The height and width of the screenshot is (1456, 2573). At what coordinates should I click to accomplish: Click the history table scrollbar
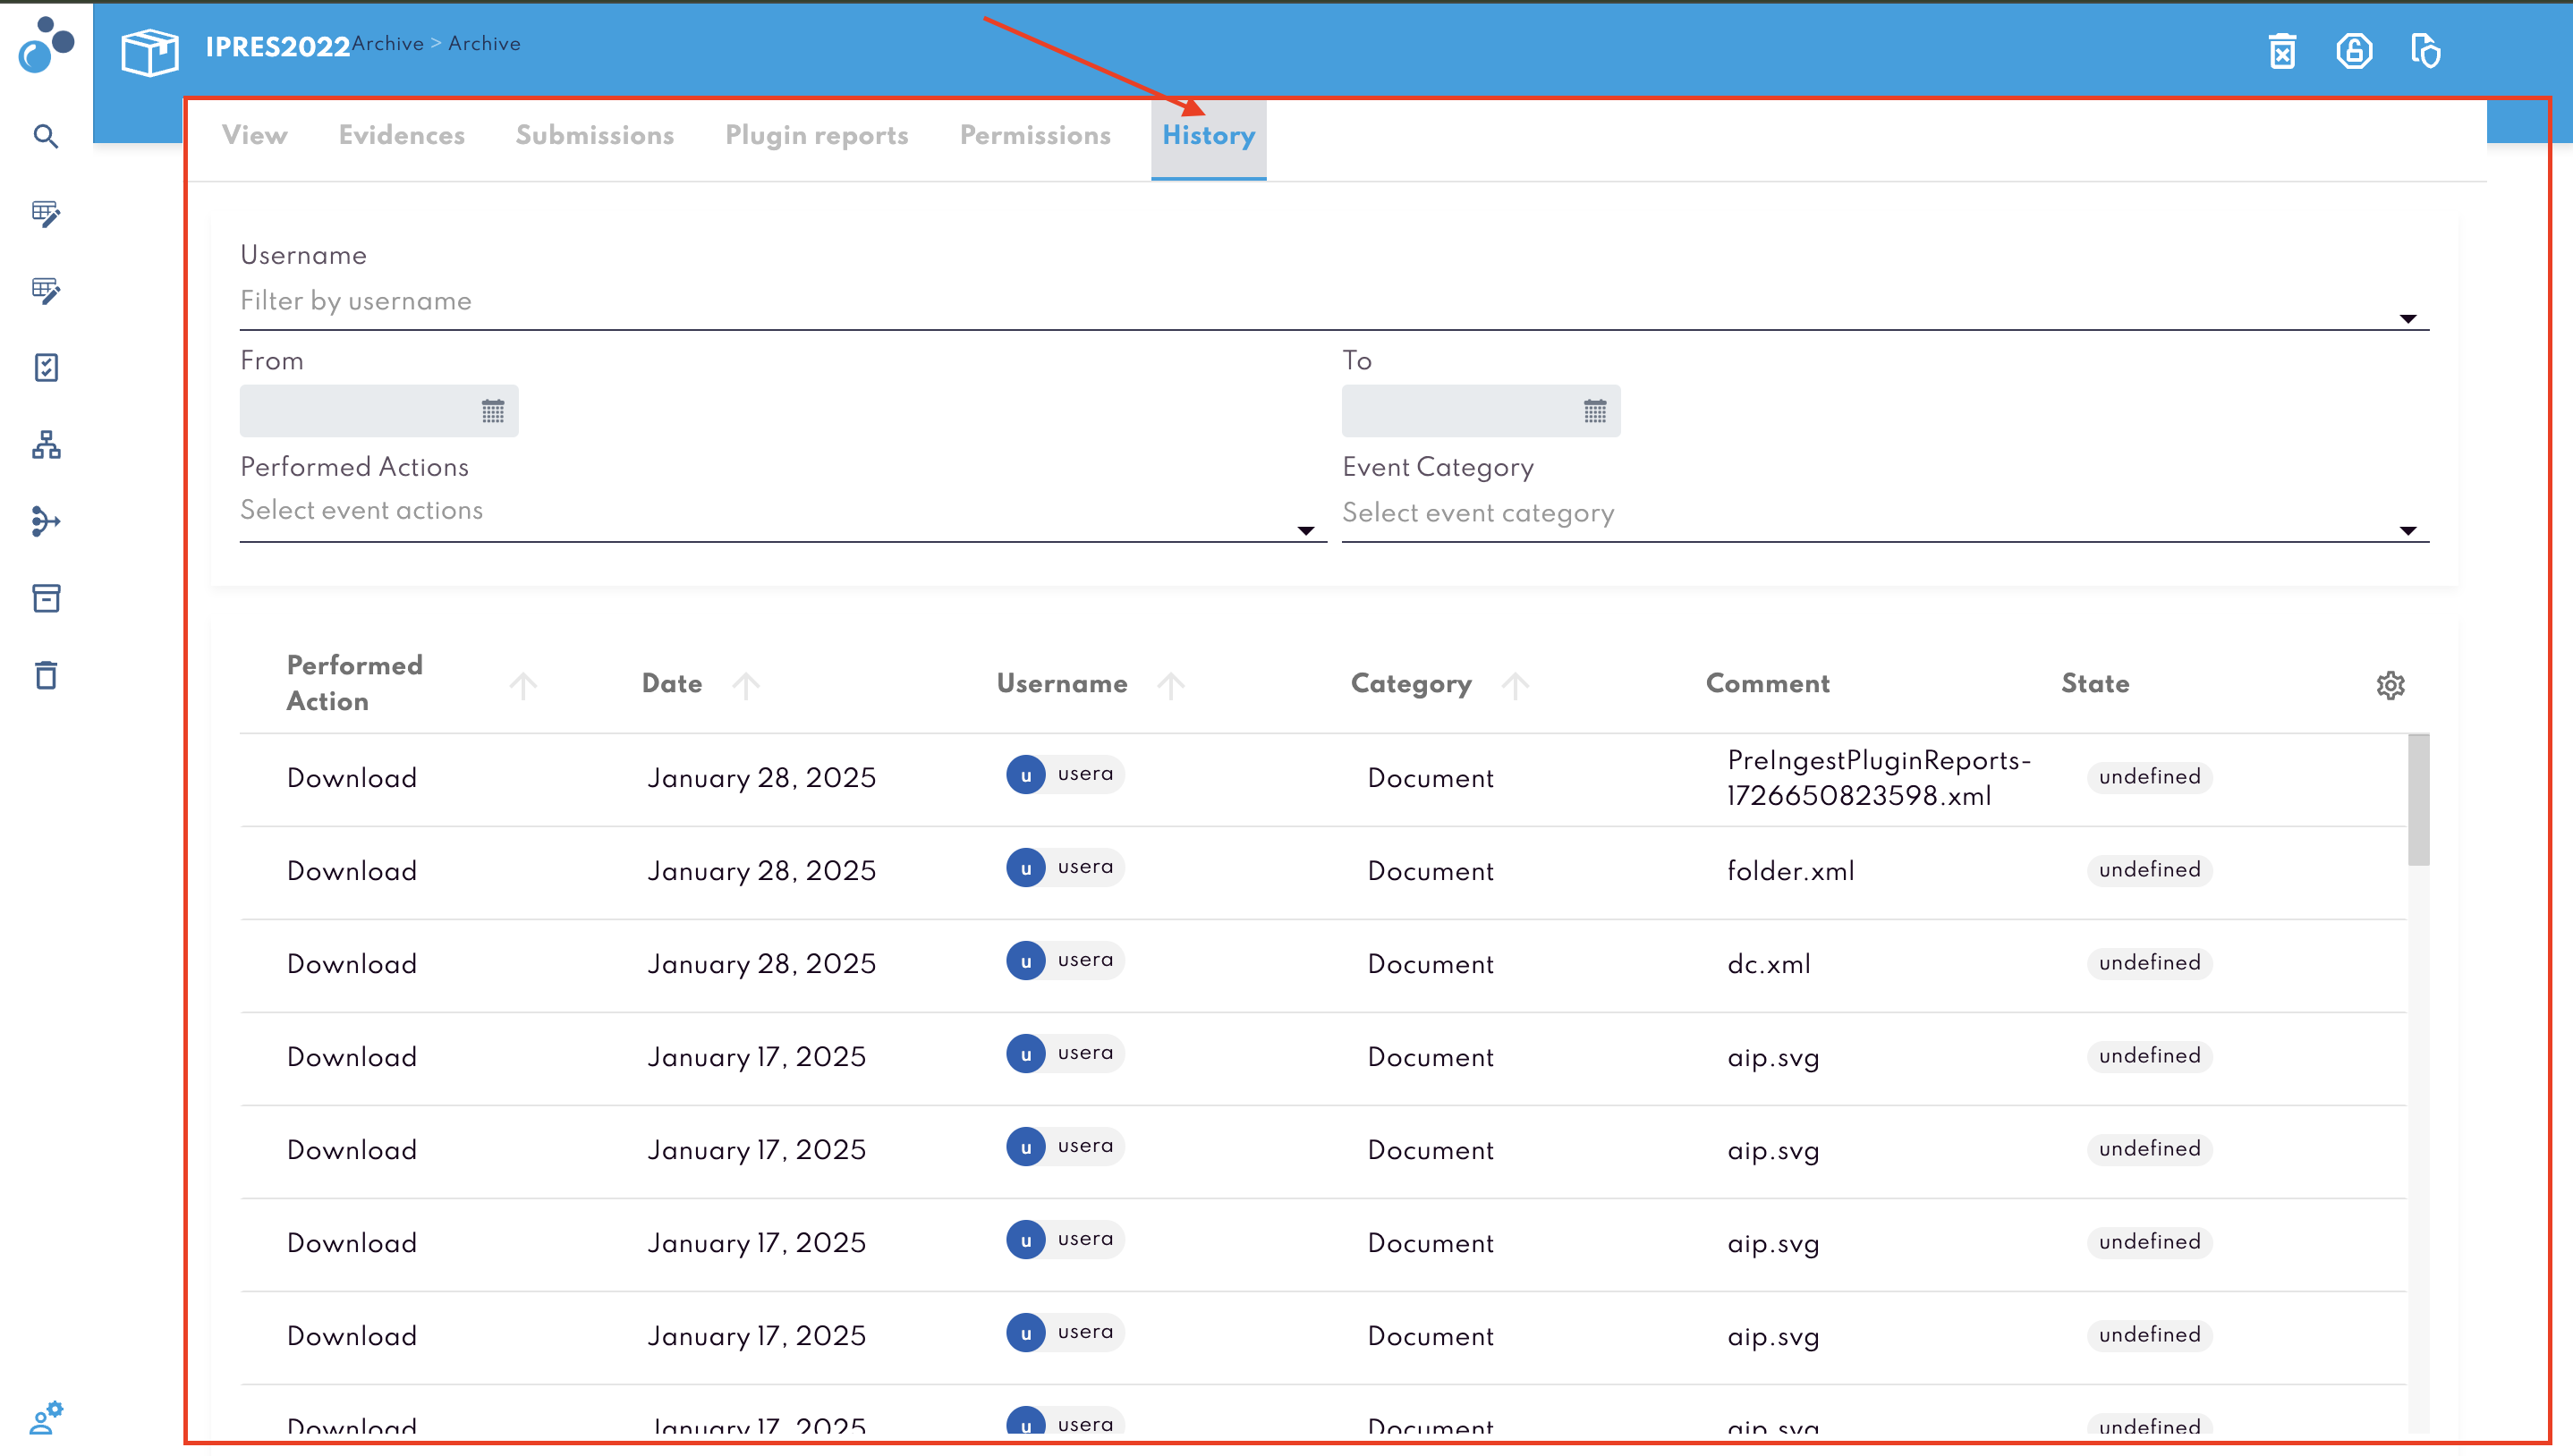click(2418, 800)
